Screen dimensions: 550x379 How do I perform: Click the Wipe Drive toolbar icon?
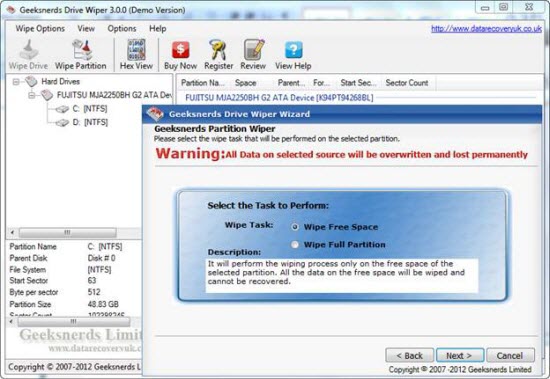coord(28,50)
